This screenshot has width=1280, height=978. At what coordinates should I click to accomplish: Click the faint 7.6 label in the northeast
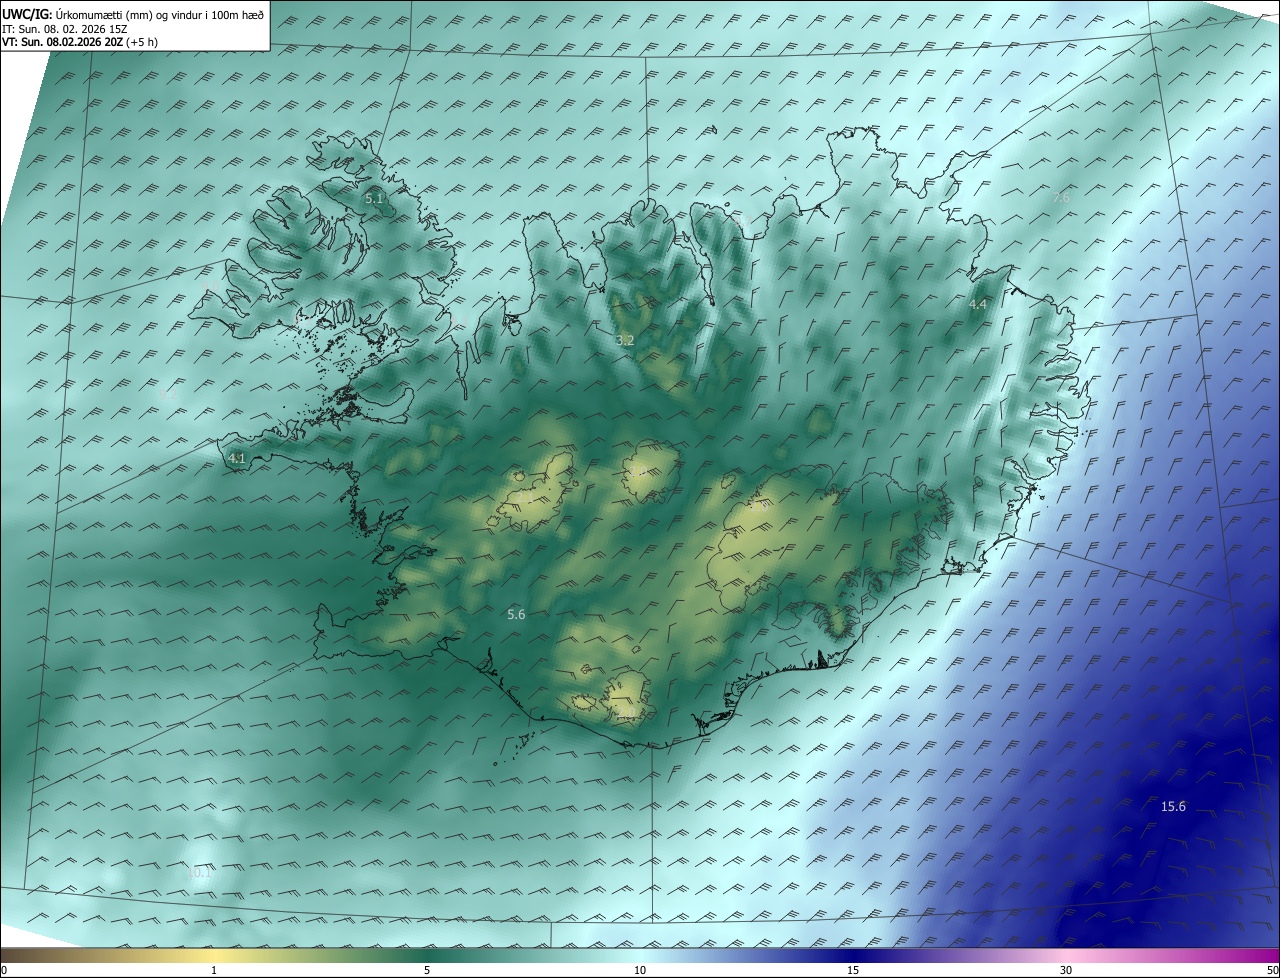pos(1061,198)
